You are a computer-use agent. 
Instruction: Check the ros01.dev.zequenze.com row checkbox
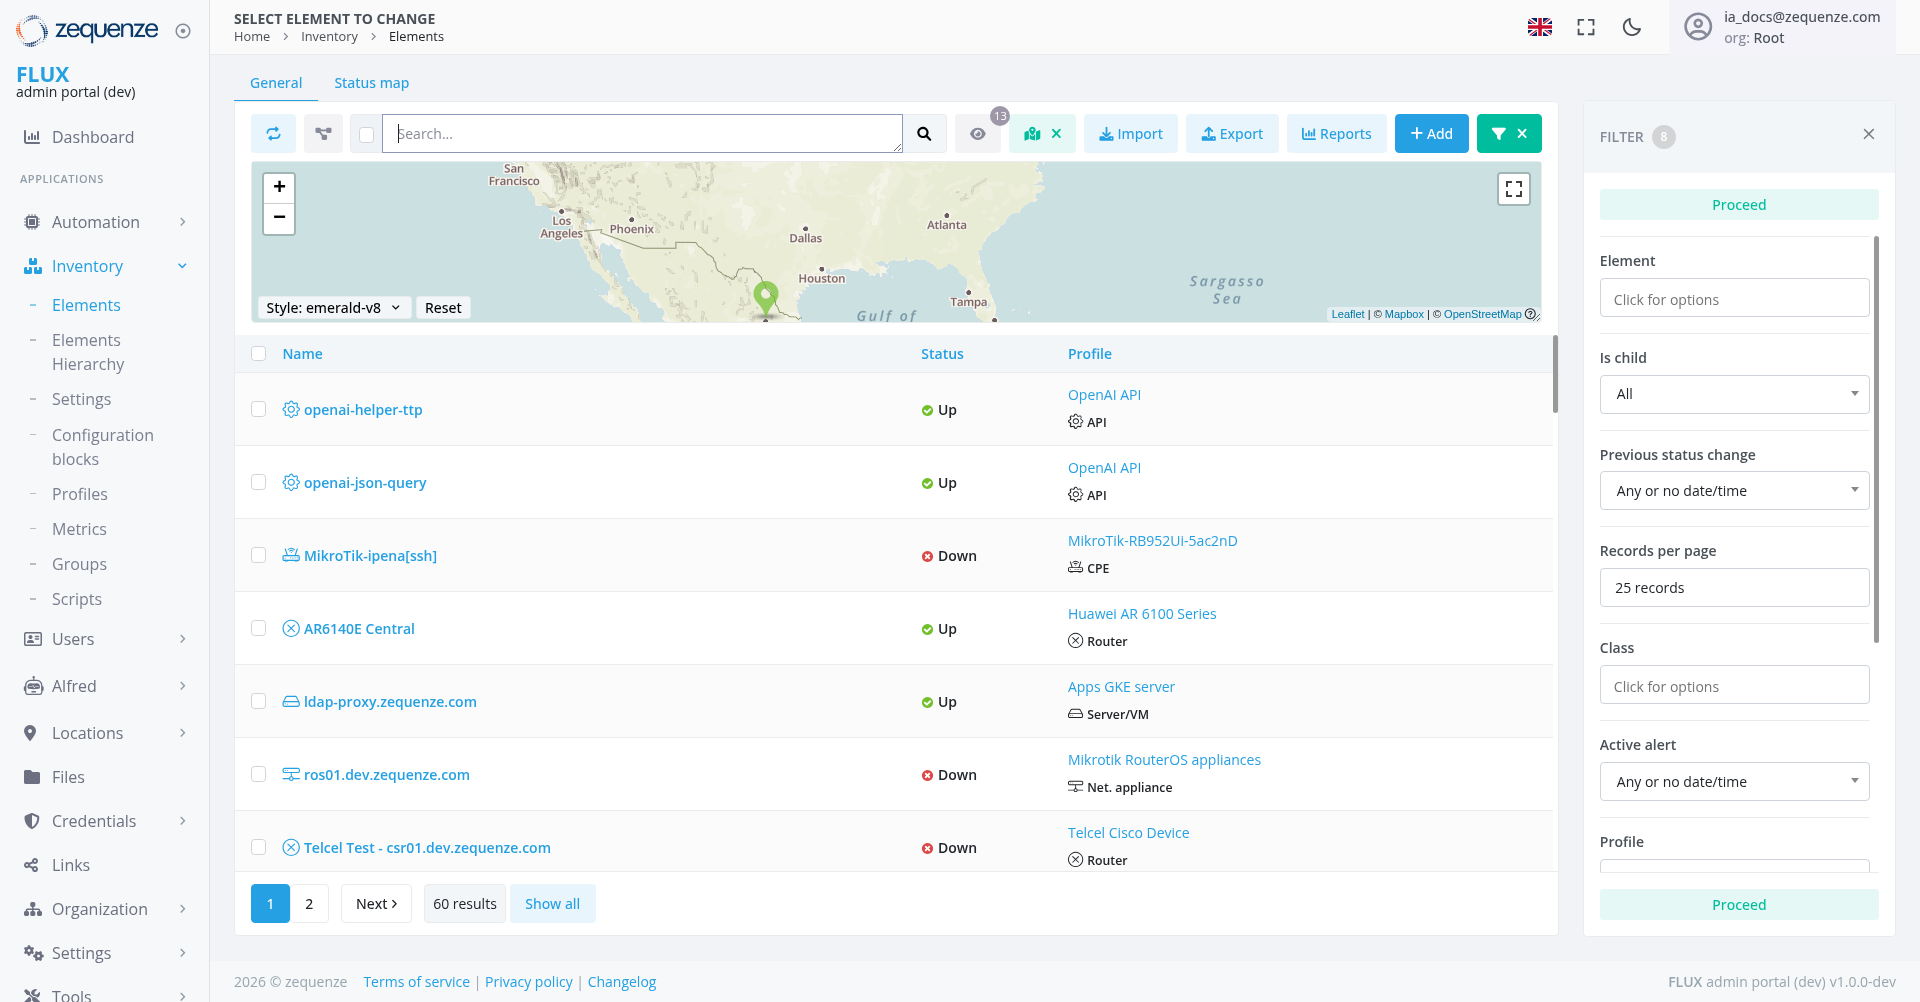pos(259,774)
